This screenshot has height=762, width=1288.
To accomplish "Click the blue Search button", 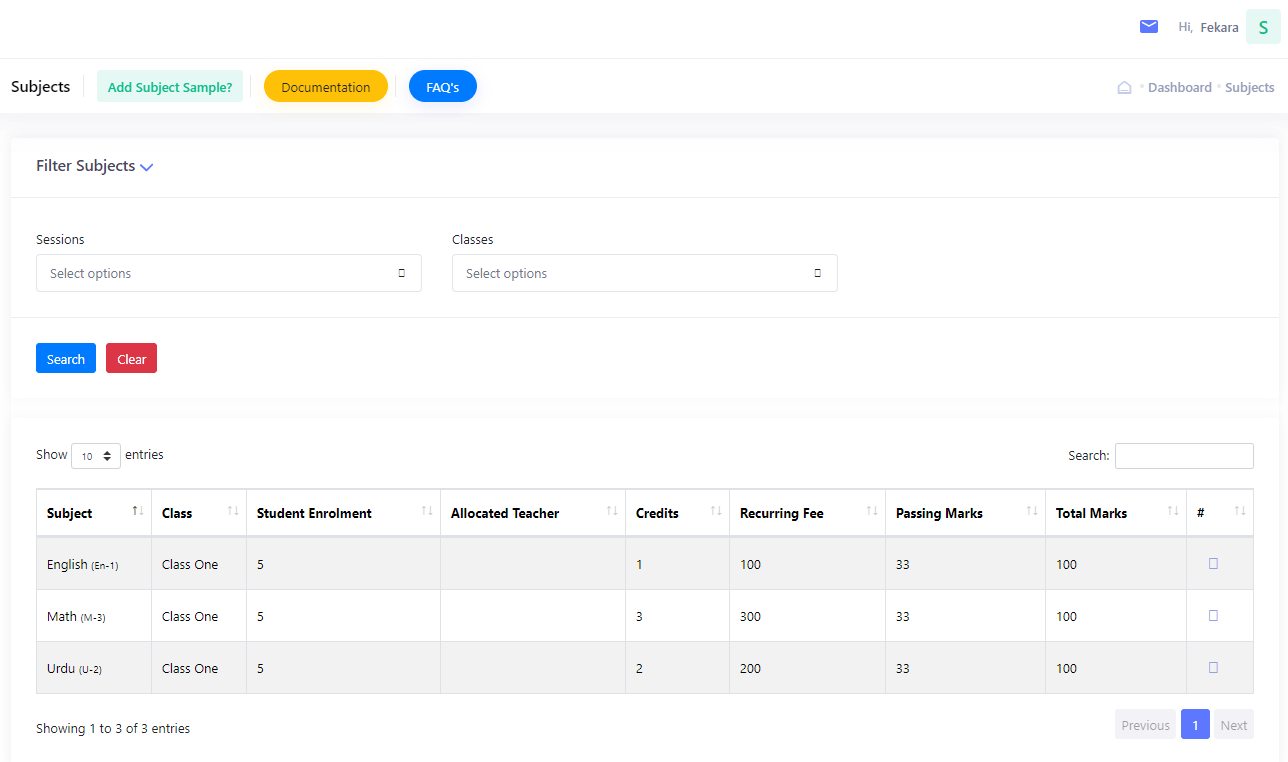I will click(66, 359).
